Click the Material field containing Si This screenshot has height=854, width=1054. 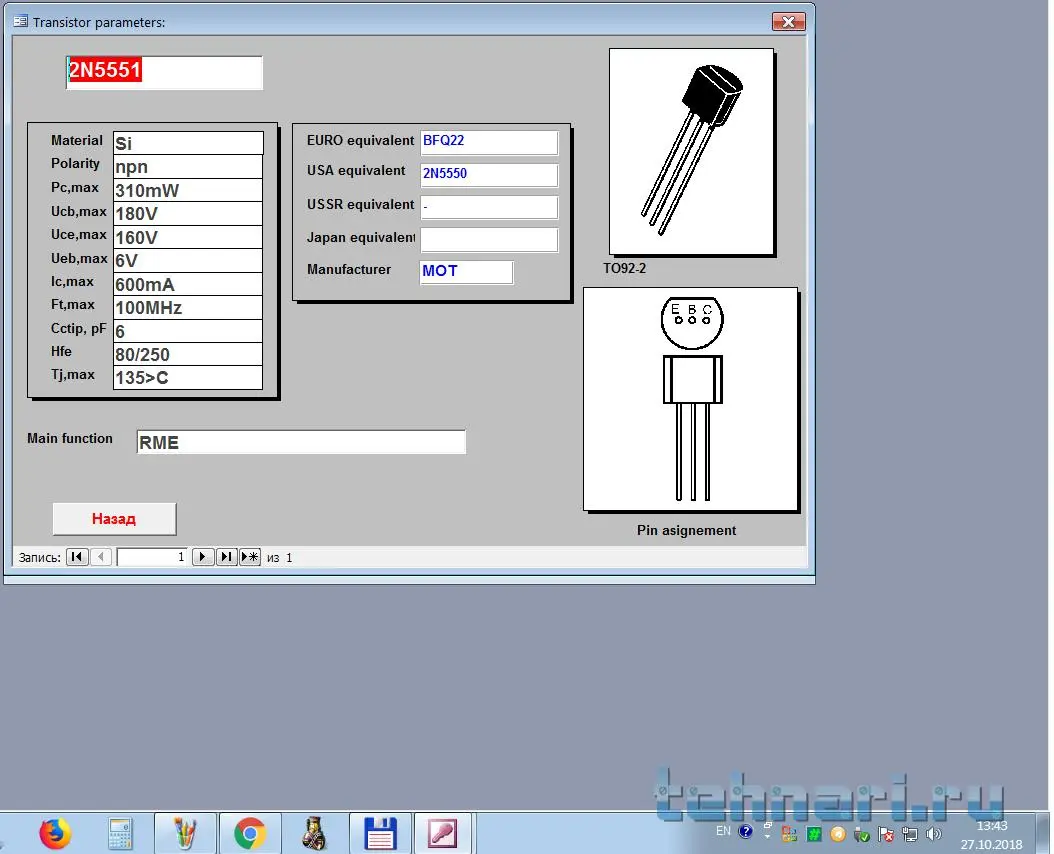pyautogui.click(x=188, y=143)
